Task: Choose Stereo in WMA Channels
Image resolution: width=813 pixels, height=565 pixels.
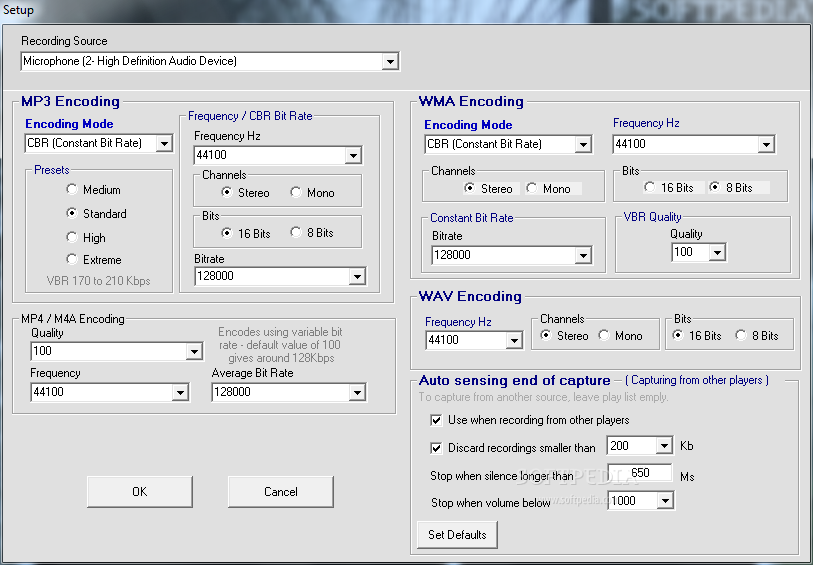Action: pos(469,188)
